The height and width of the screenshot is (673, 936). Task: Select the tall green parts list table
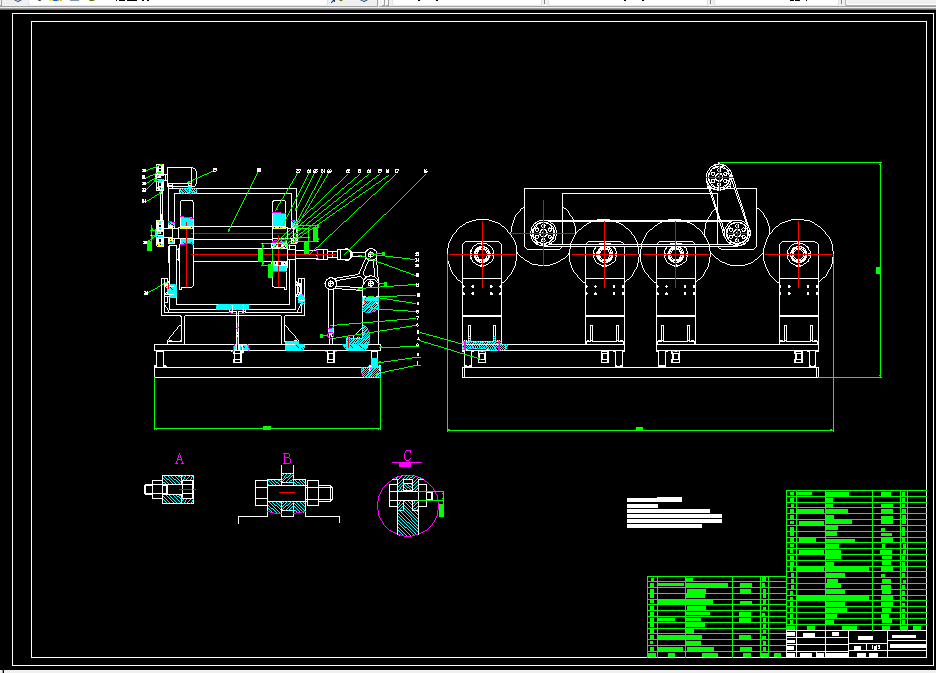856,560
